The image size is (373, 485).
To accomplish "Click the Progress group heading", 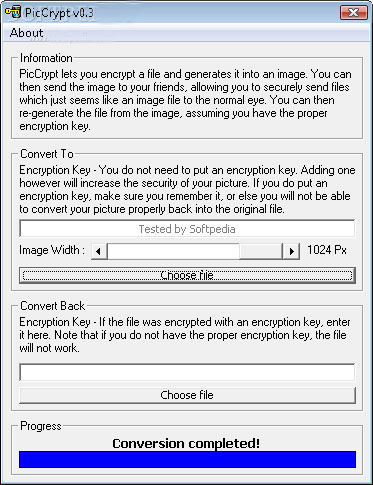I will click(x=41, y=426).
